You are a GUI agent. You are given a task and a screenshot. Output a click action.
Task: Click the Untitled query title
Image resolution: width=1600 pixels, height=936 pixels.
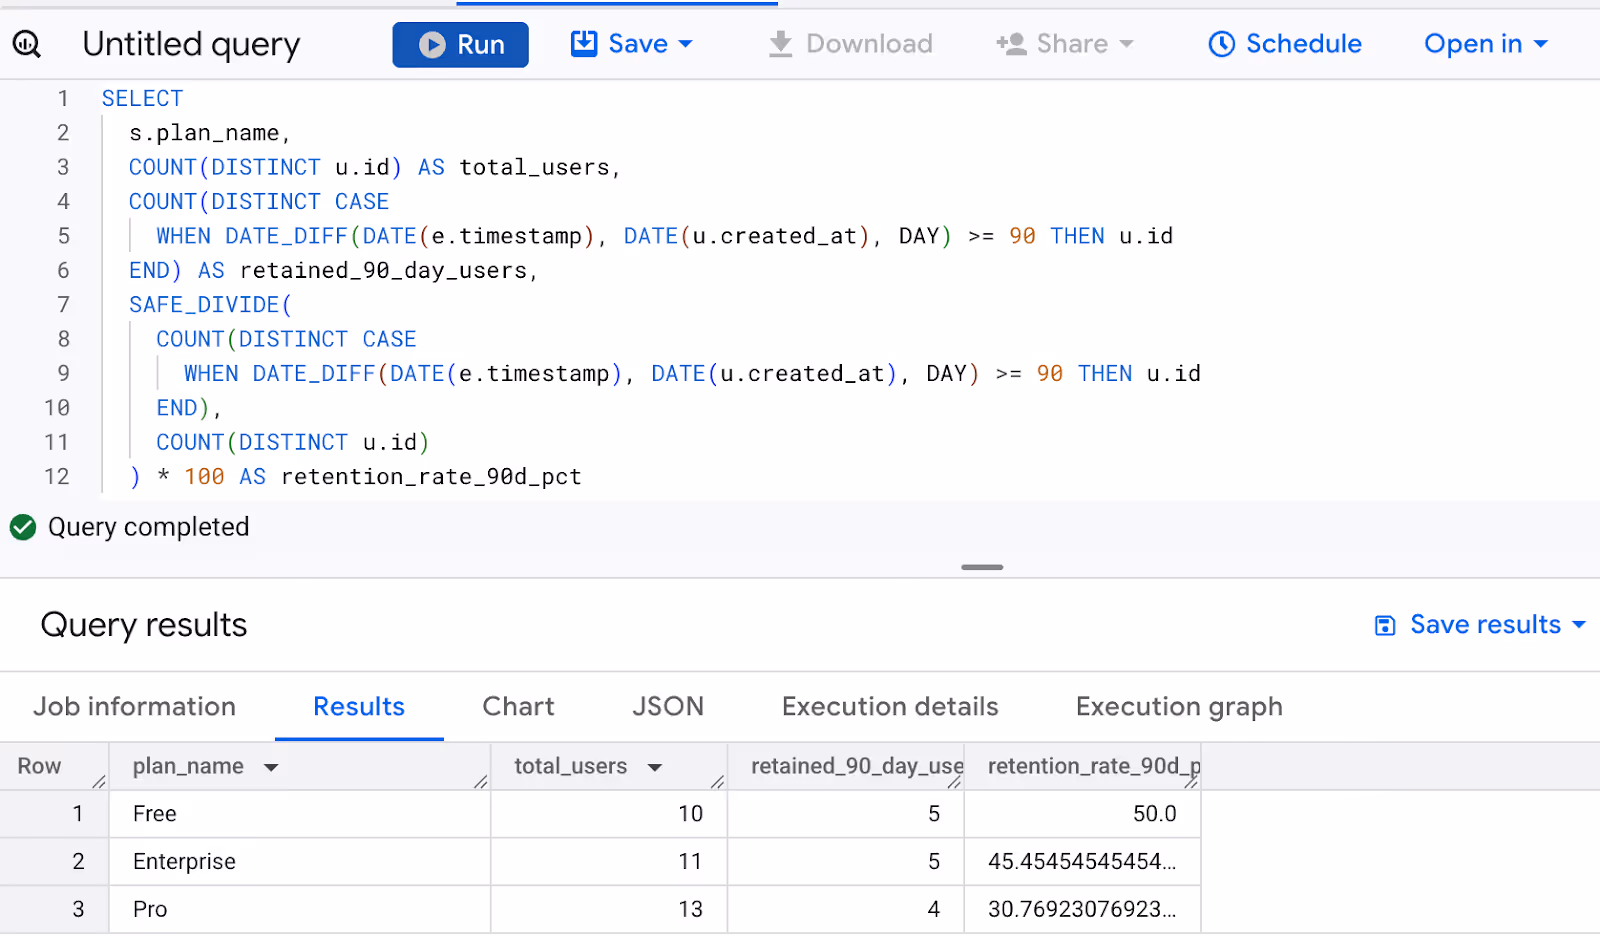coord(191,44)
